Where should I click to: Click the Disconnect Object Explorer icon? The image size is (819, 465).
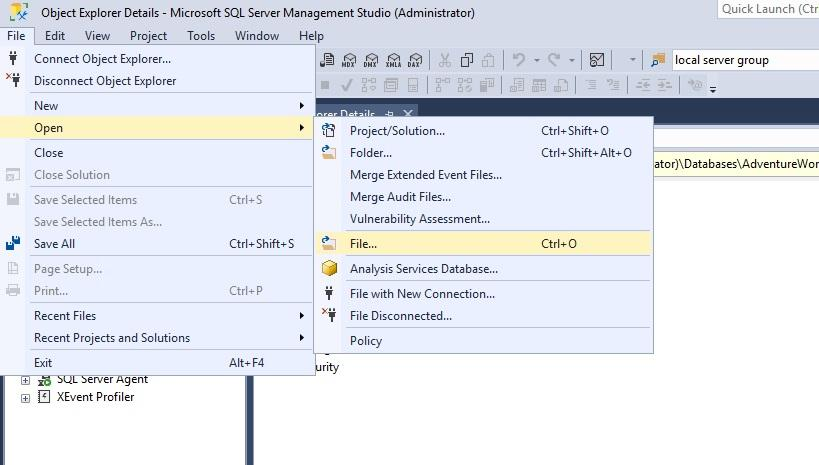[13, 80]
